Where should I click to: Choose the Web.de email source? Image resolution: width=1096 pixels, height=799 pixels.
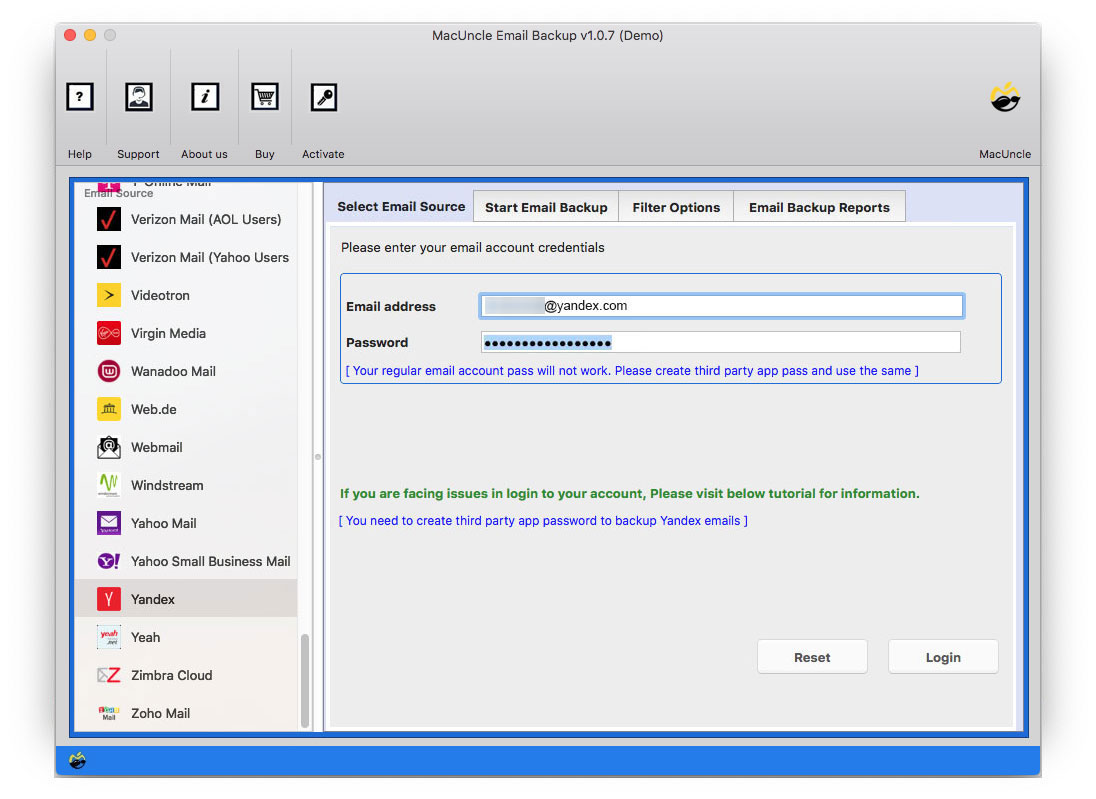pos(108,409)
